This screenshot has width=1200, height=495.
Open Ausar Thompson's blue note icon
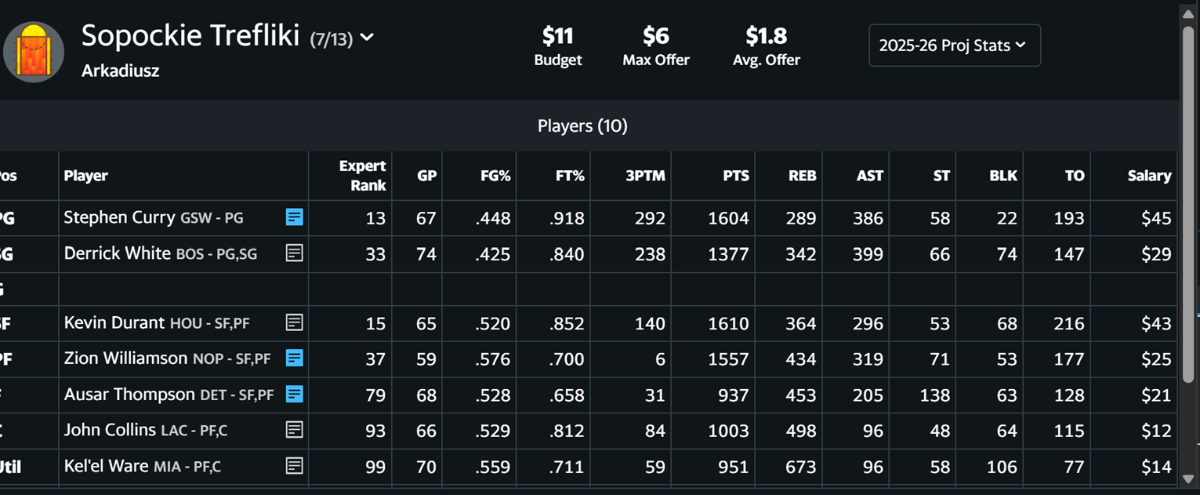pyautogui.click(x=294, y=394)
